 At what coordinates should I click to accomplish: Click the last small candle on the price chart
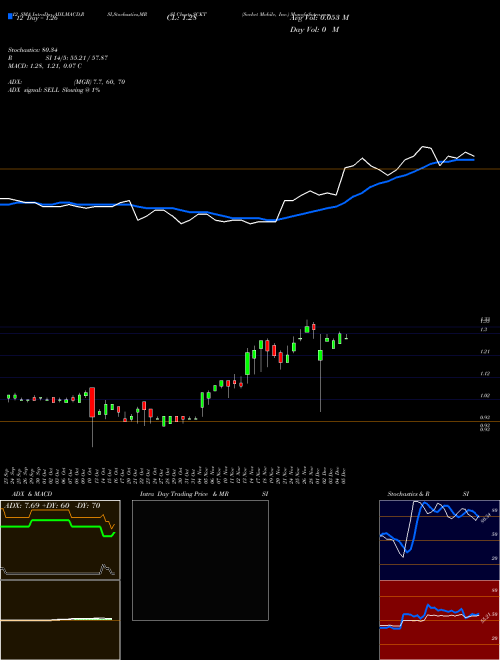(x=346, y=338)
